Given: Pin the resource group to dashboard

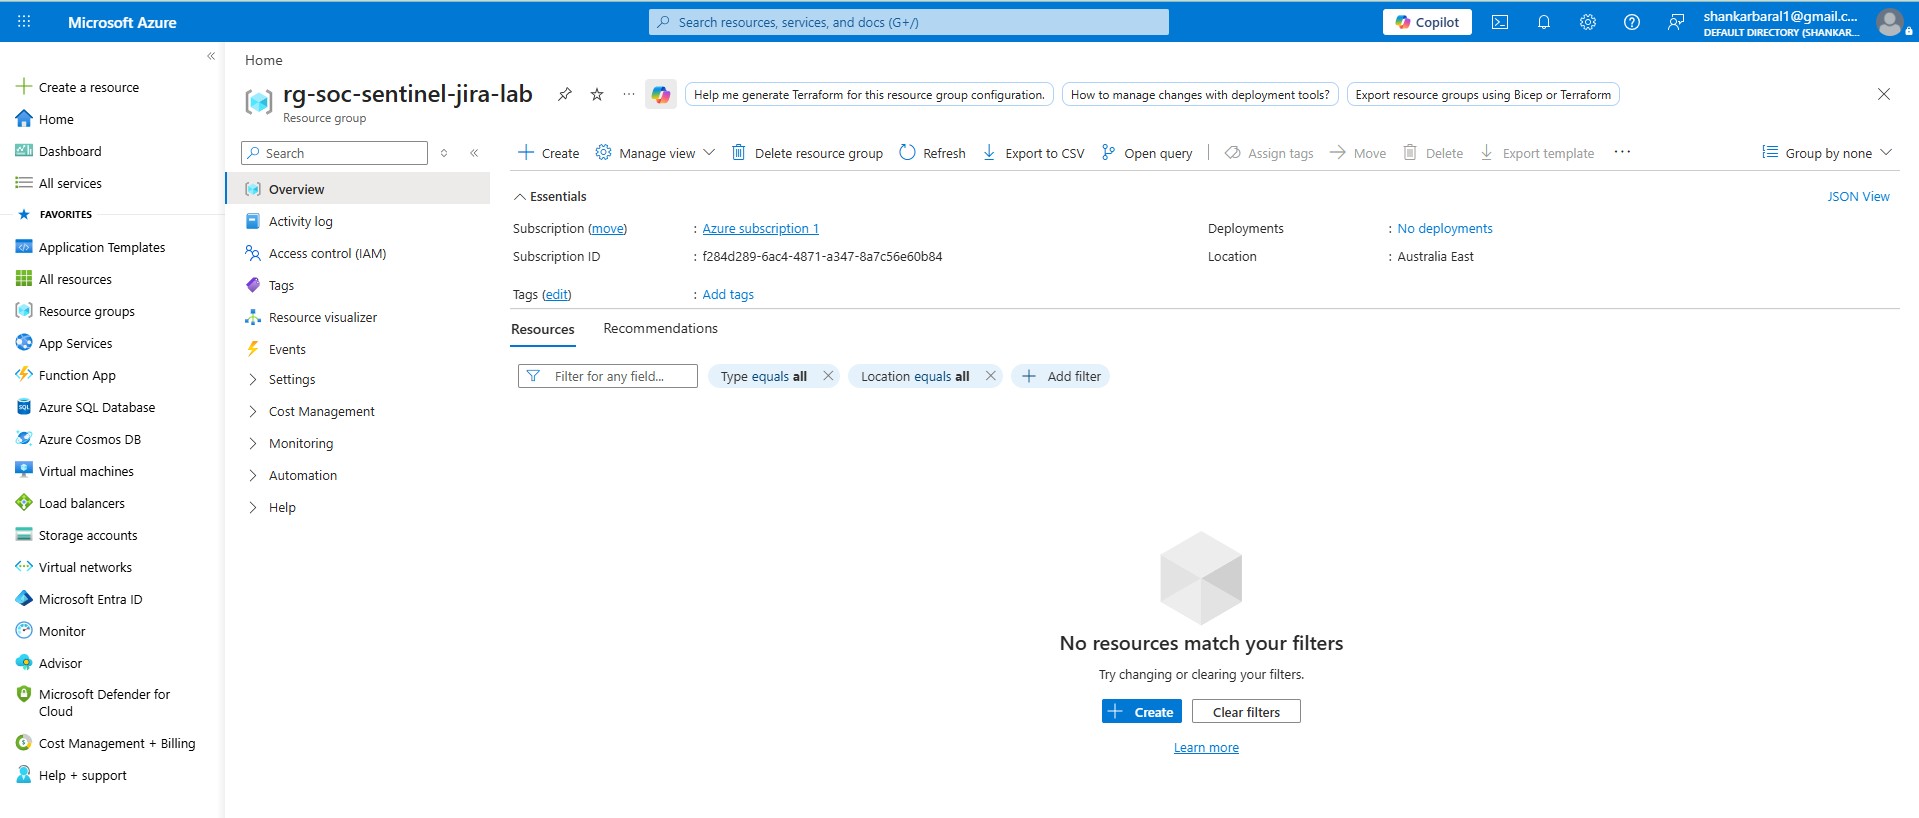Looking at the screenshot, I should coord(565,94).
